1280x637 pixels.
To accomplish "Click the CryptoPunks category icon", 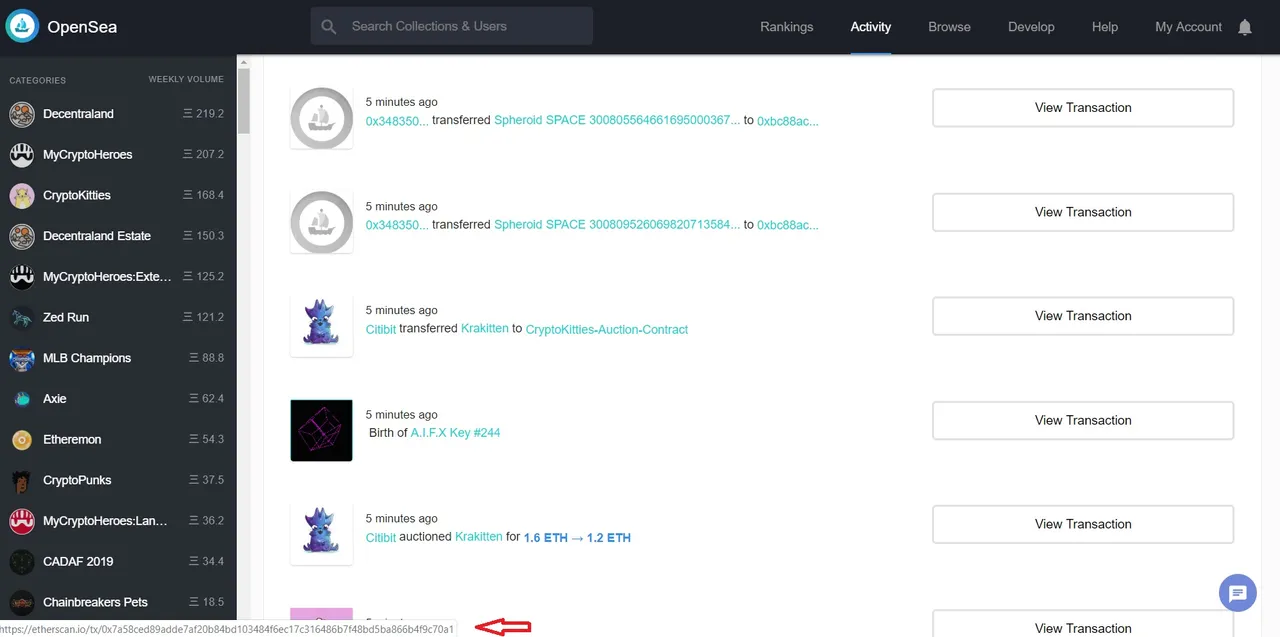I will tap(22, 480).
